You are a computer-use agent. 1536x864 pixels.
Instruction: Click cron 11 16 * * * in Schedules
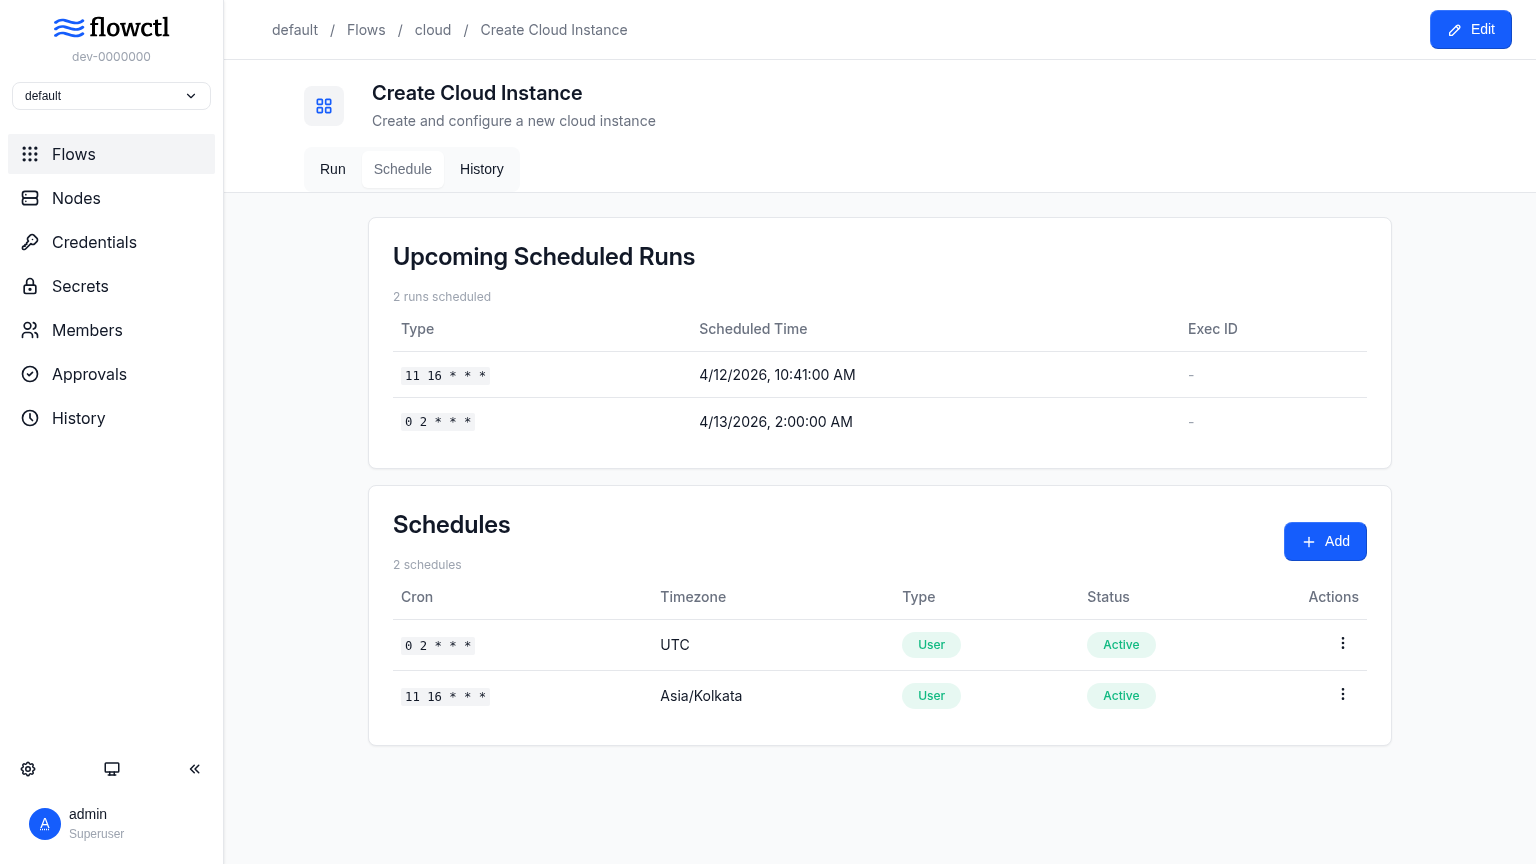(x=446, y=697)
